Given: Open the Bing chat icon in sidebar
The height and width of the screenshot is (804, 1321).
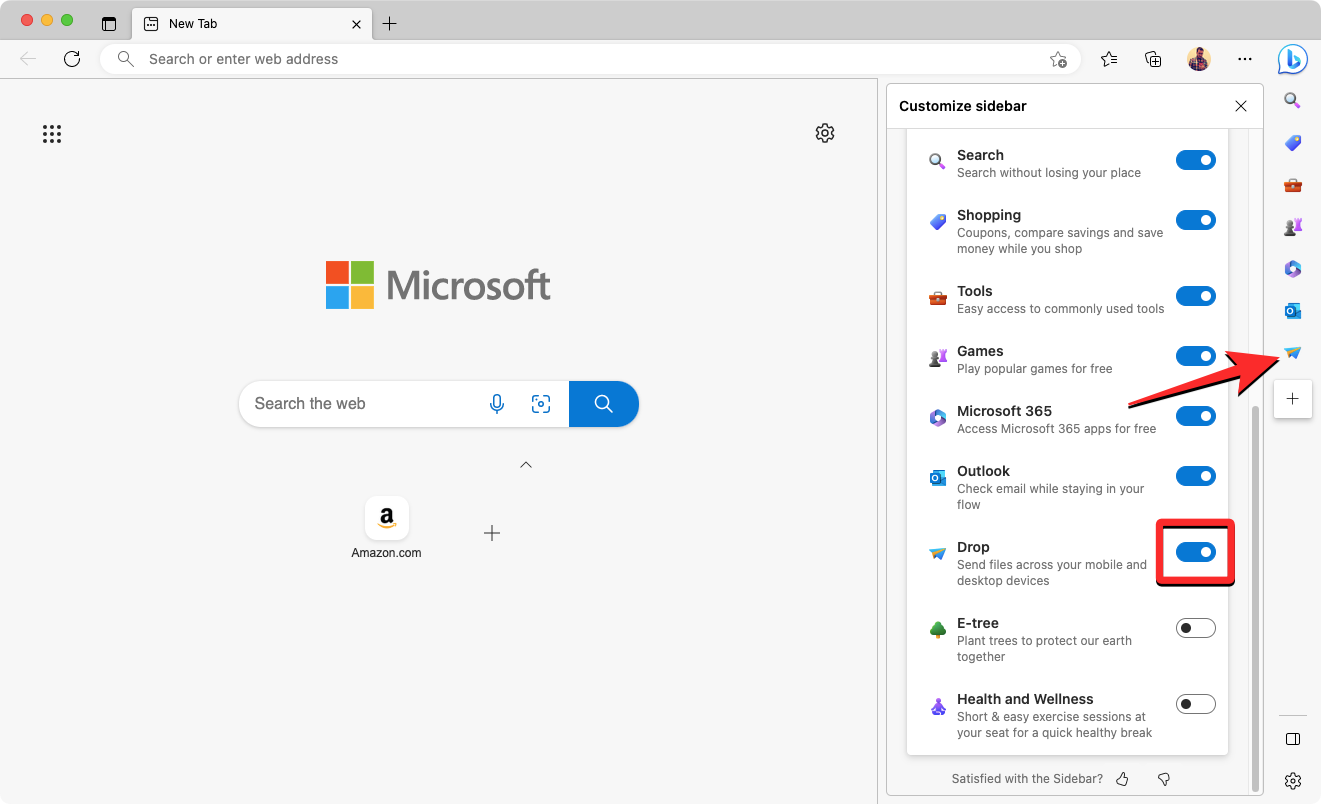Looking at the screenshot, I should pos(1292,60).
